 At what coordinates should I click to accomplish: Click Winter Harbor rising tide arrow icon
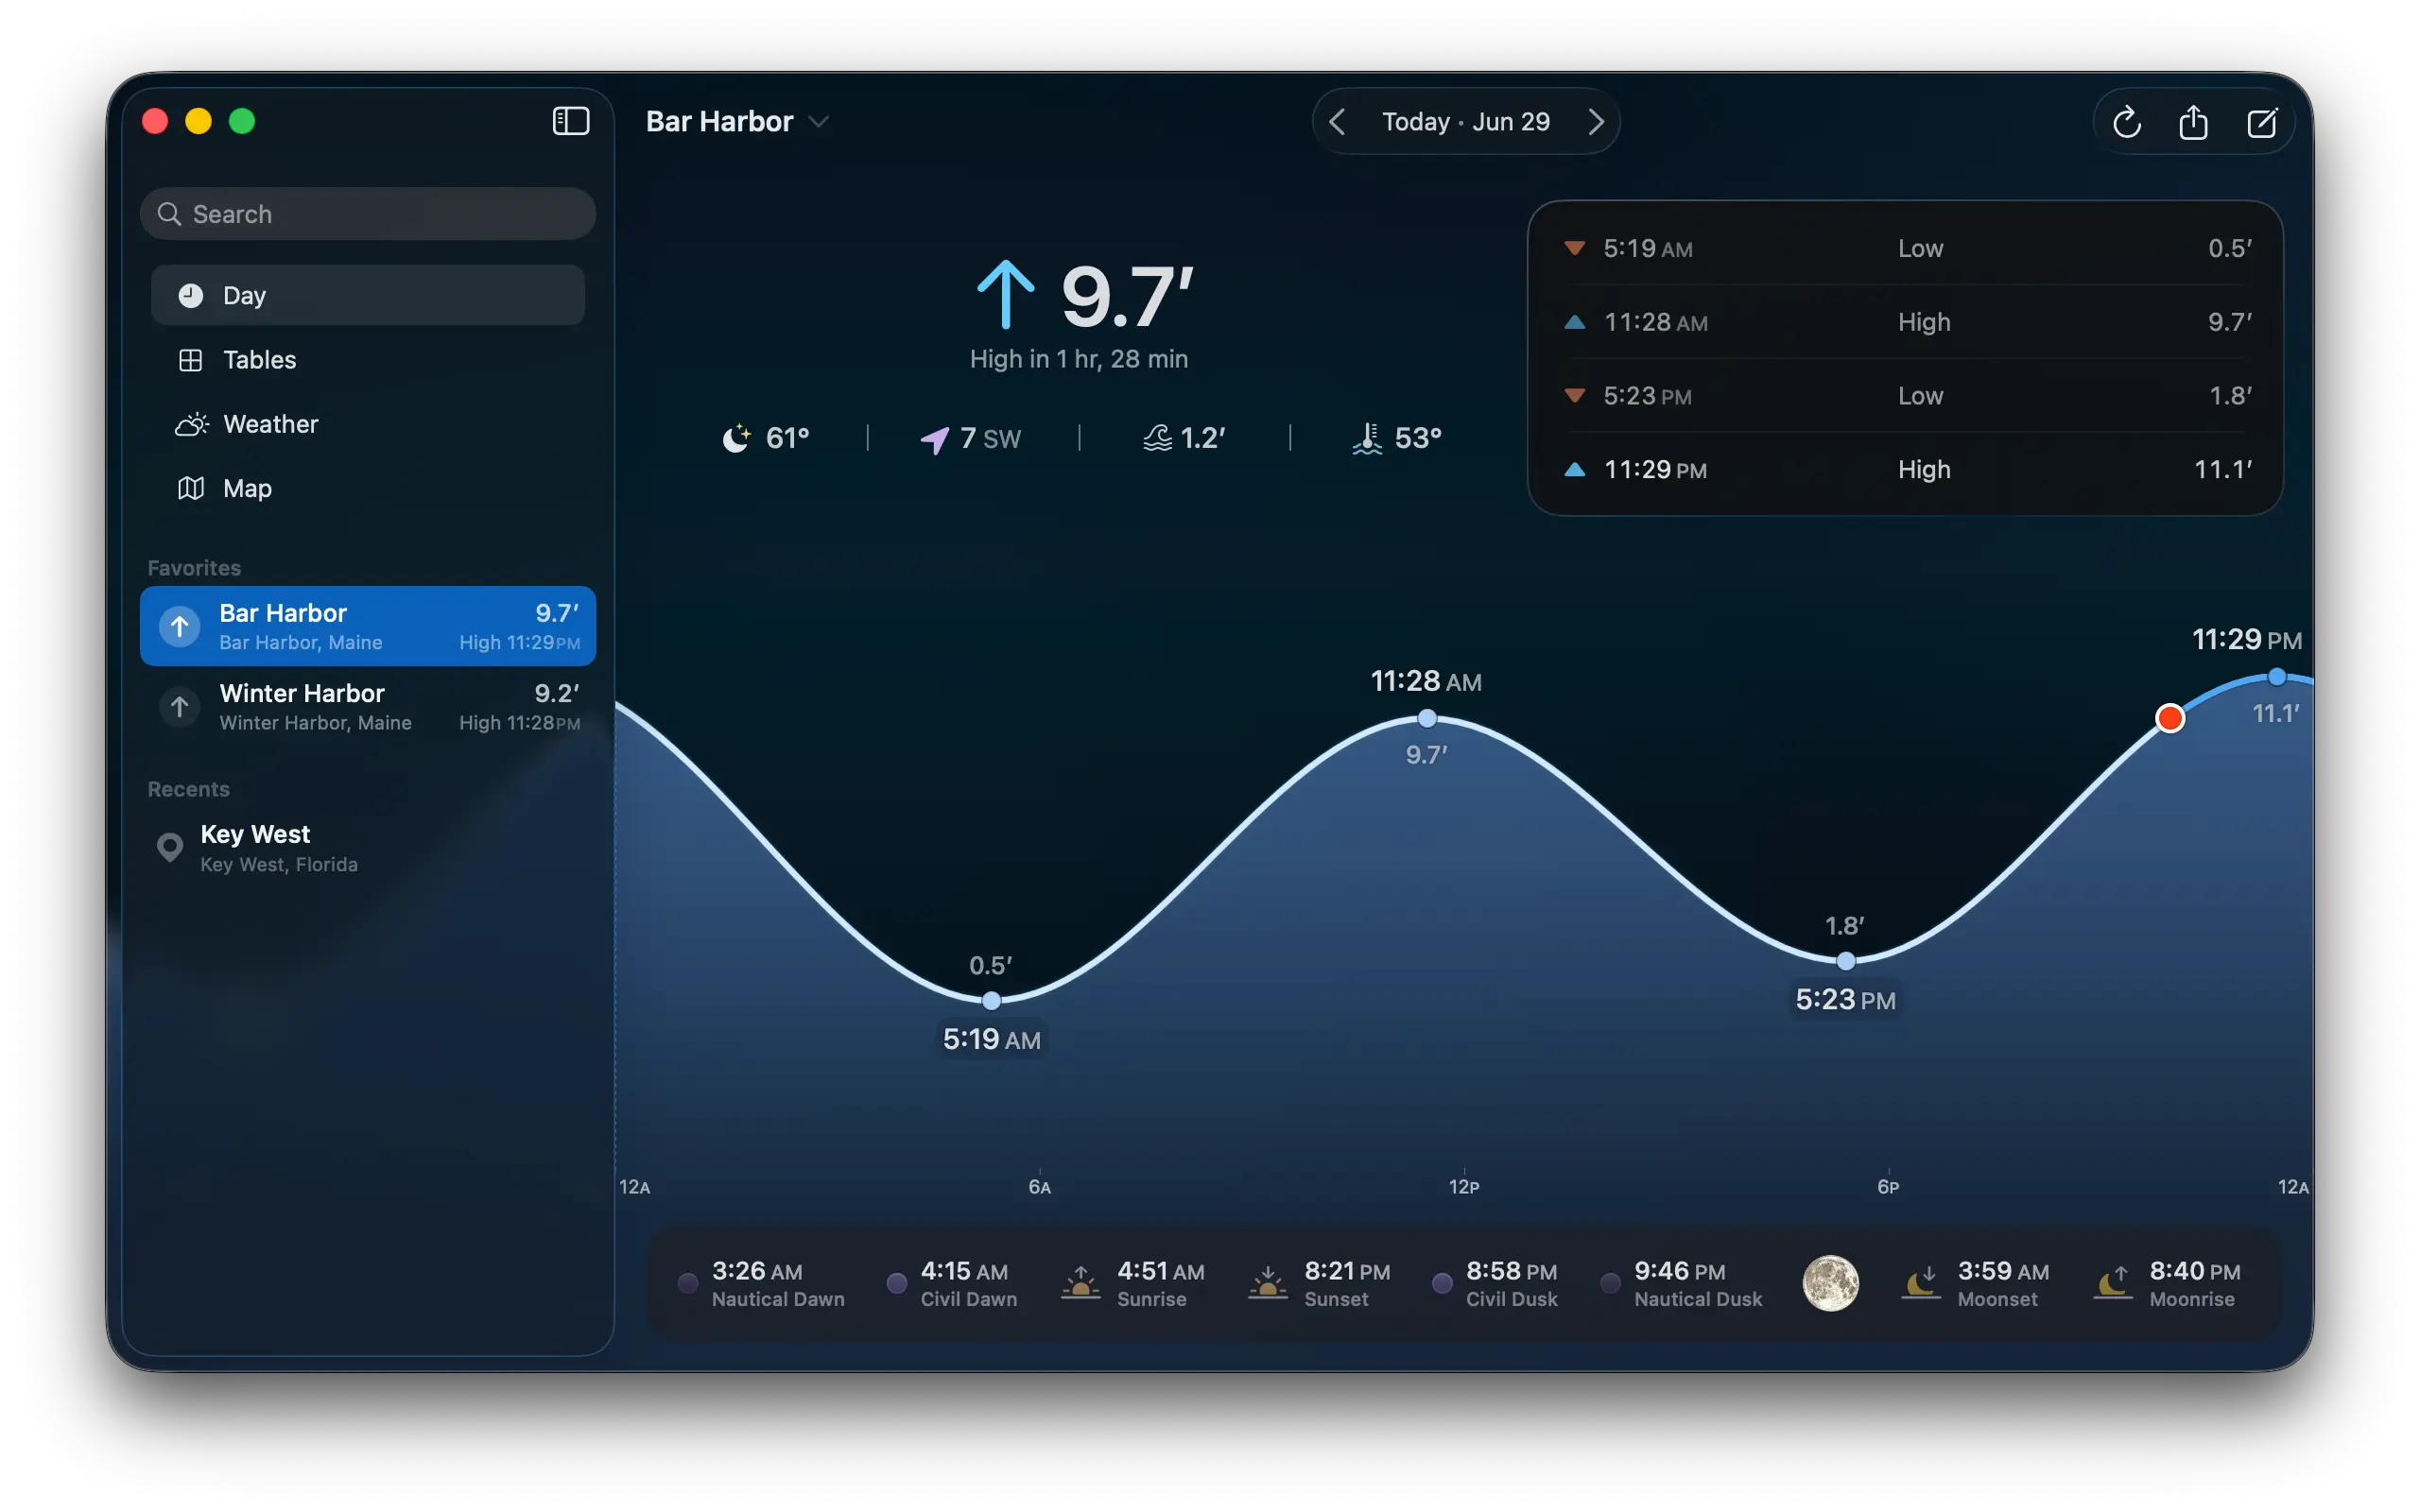click(x=179, y=707)
